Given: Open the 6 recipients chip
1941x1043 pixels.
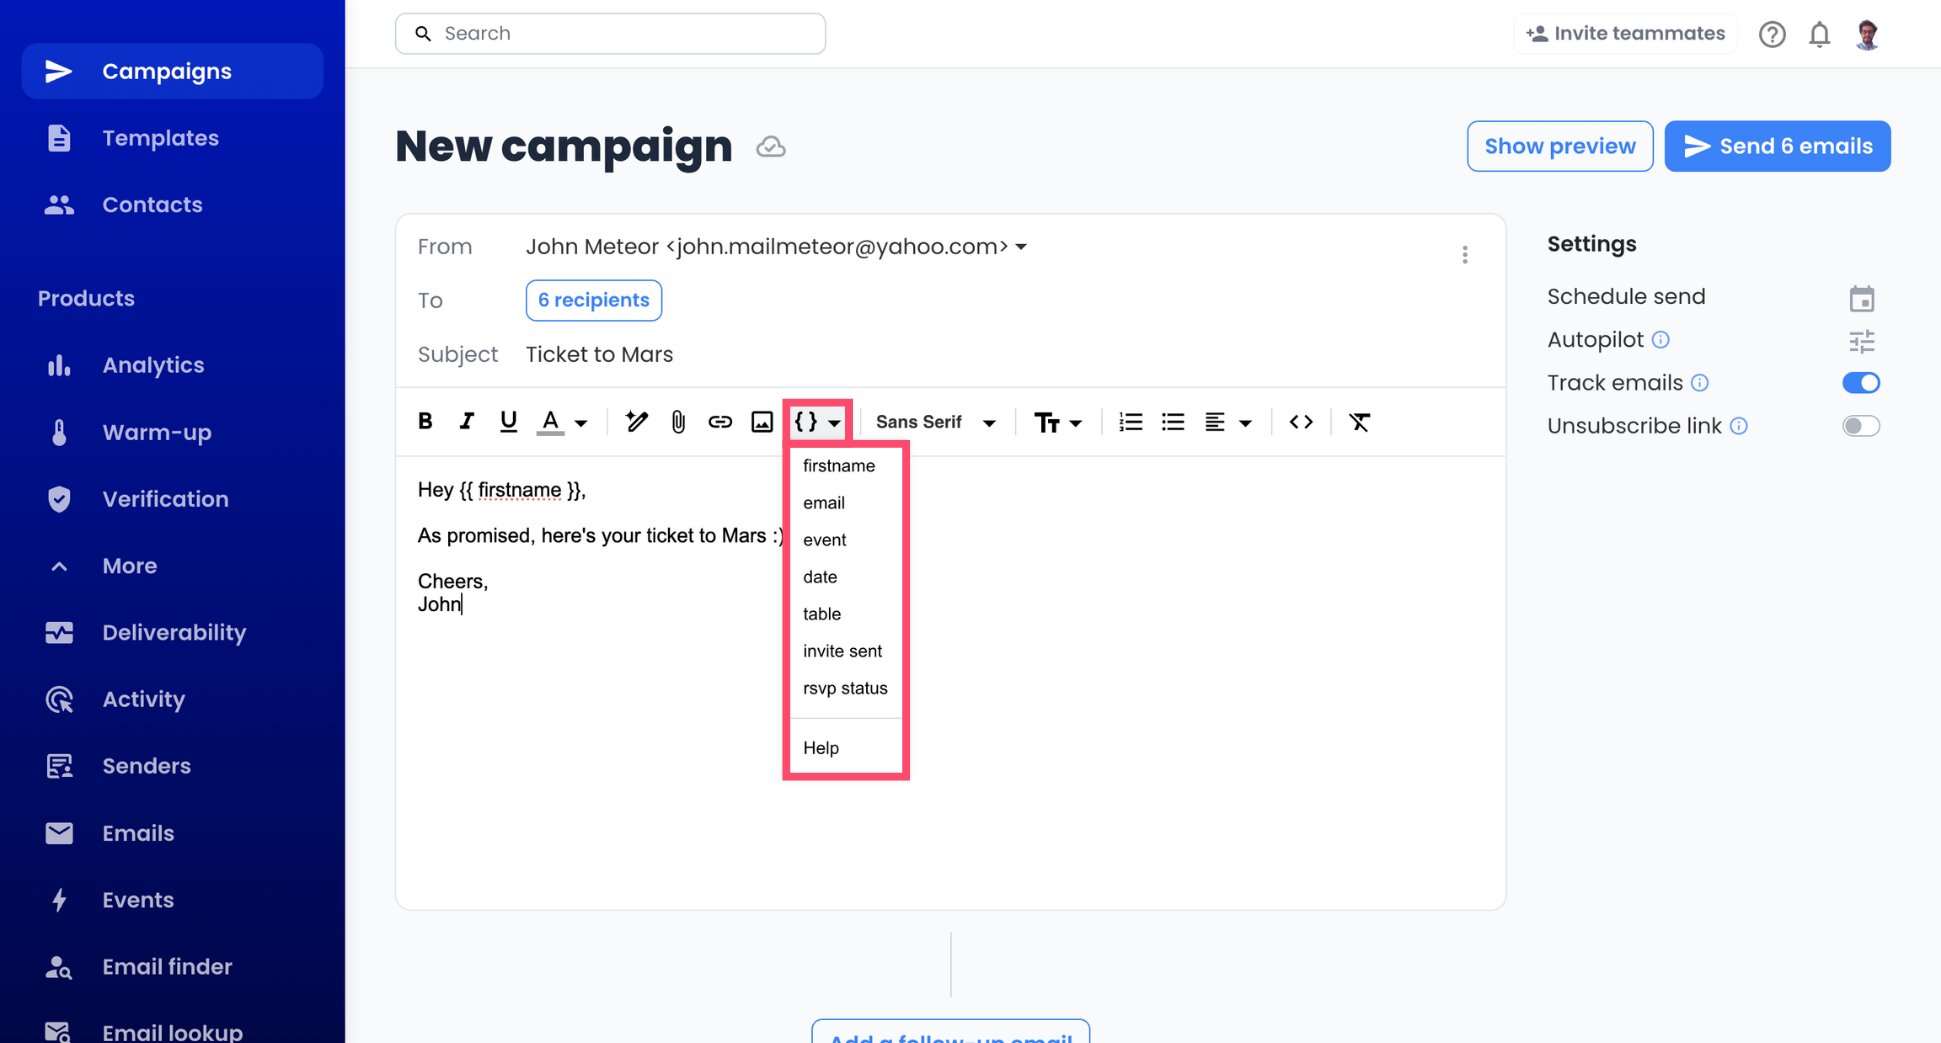Looking at the screenshot, I should (x=593, y=300).
